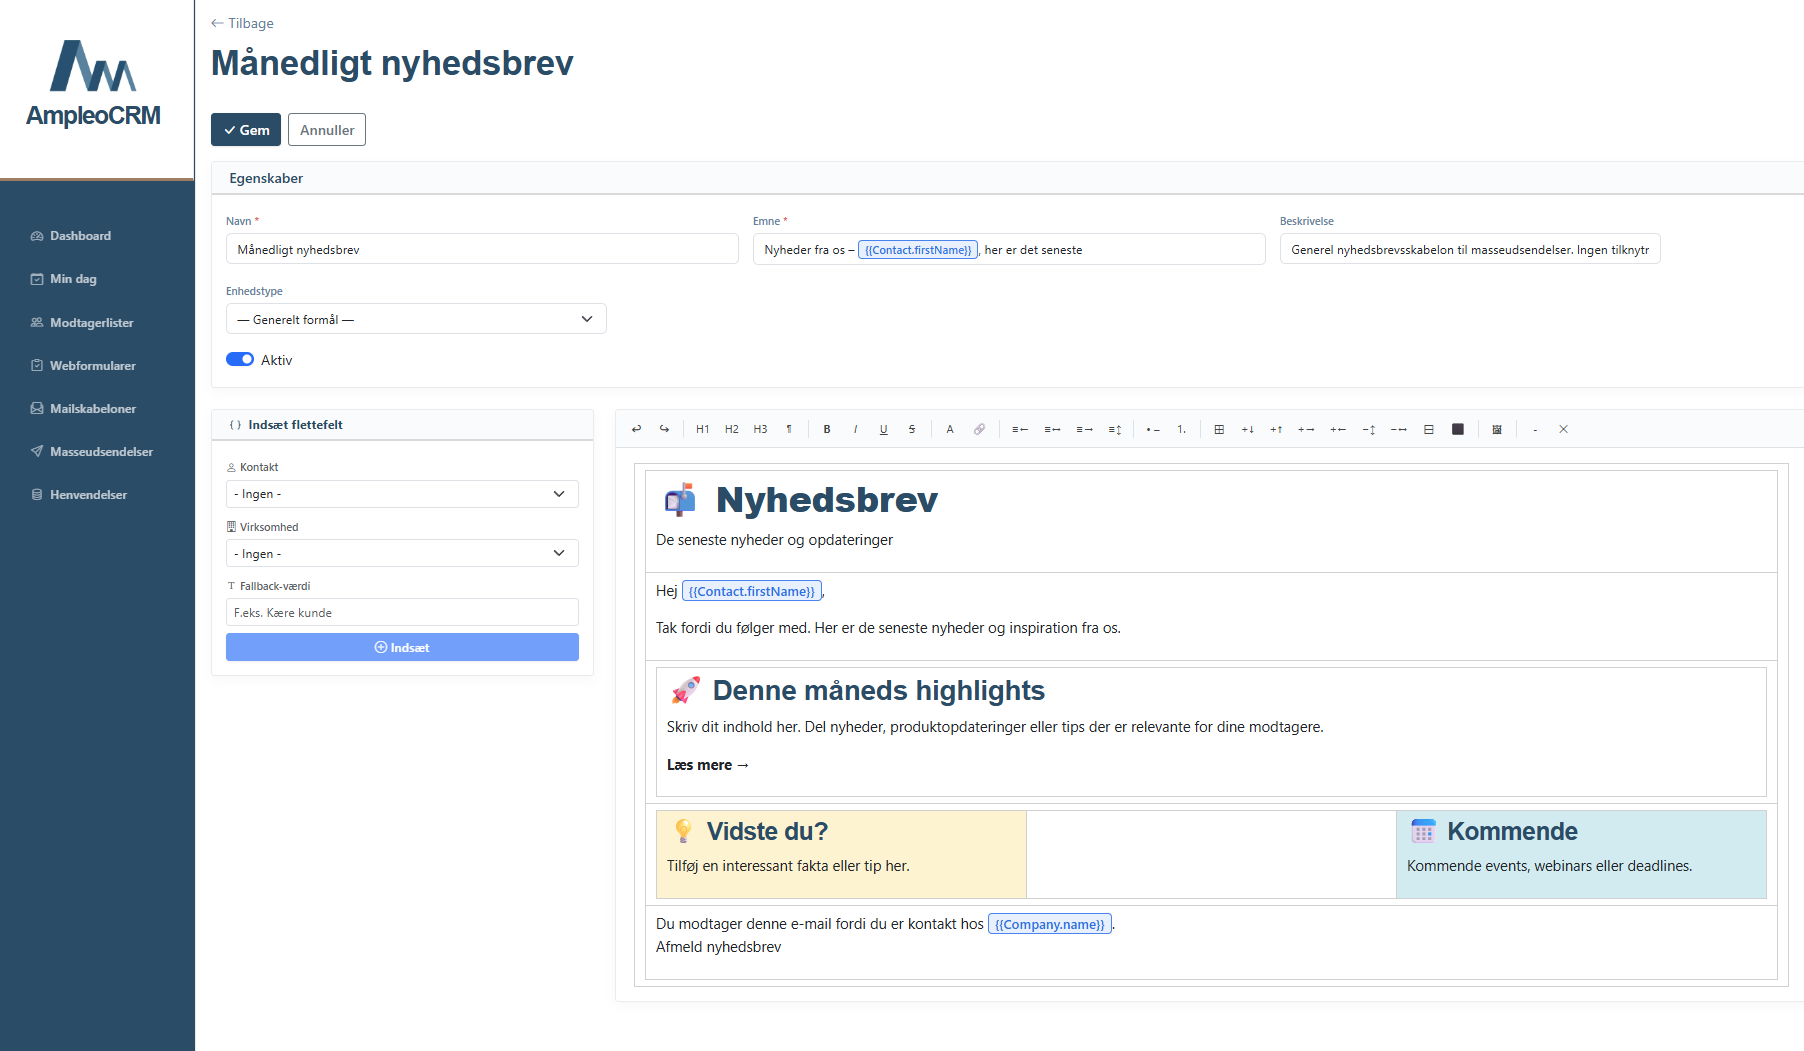Open the Enhedstype dropdown
Viewport: 1804px width, 1051px height.
click(416, 319)
